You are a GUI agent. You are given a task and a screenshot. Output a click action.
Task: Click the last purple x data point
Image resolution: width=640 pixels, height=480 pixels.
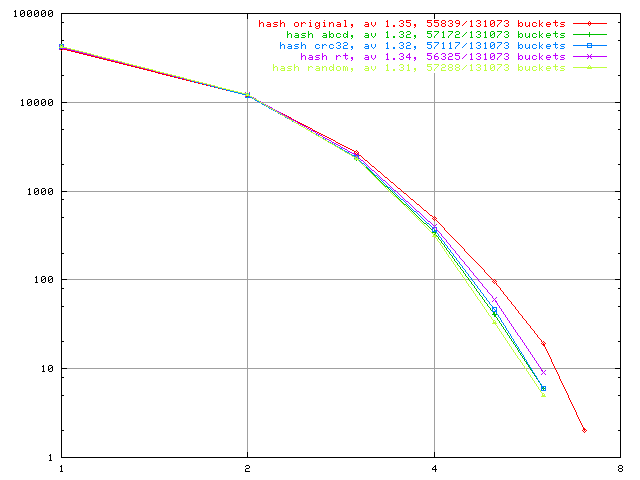point(543,372)
